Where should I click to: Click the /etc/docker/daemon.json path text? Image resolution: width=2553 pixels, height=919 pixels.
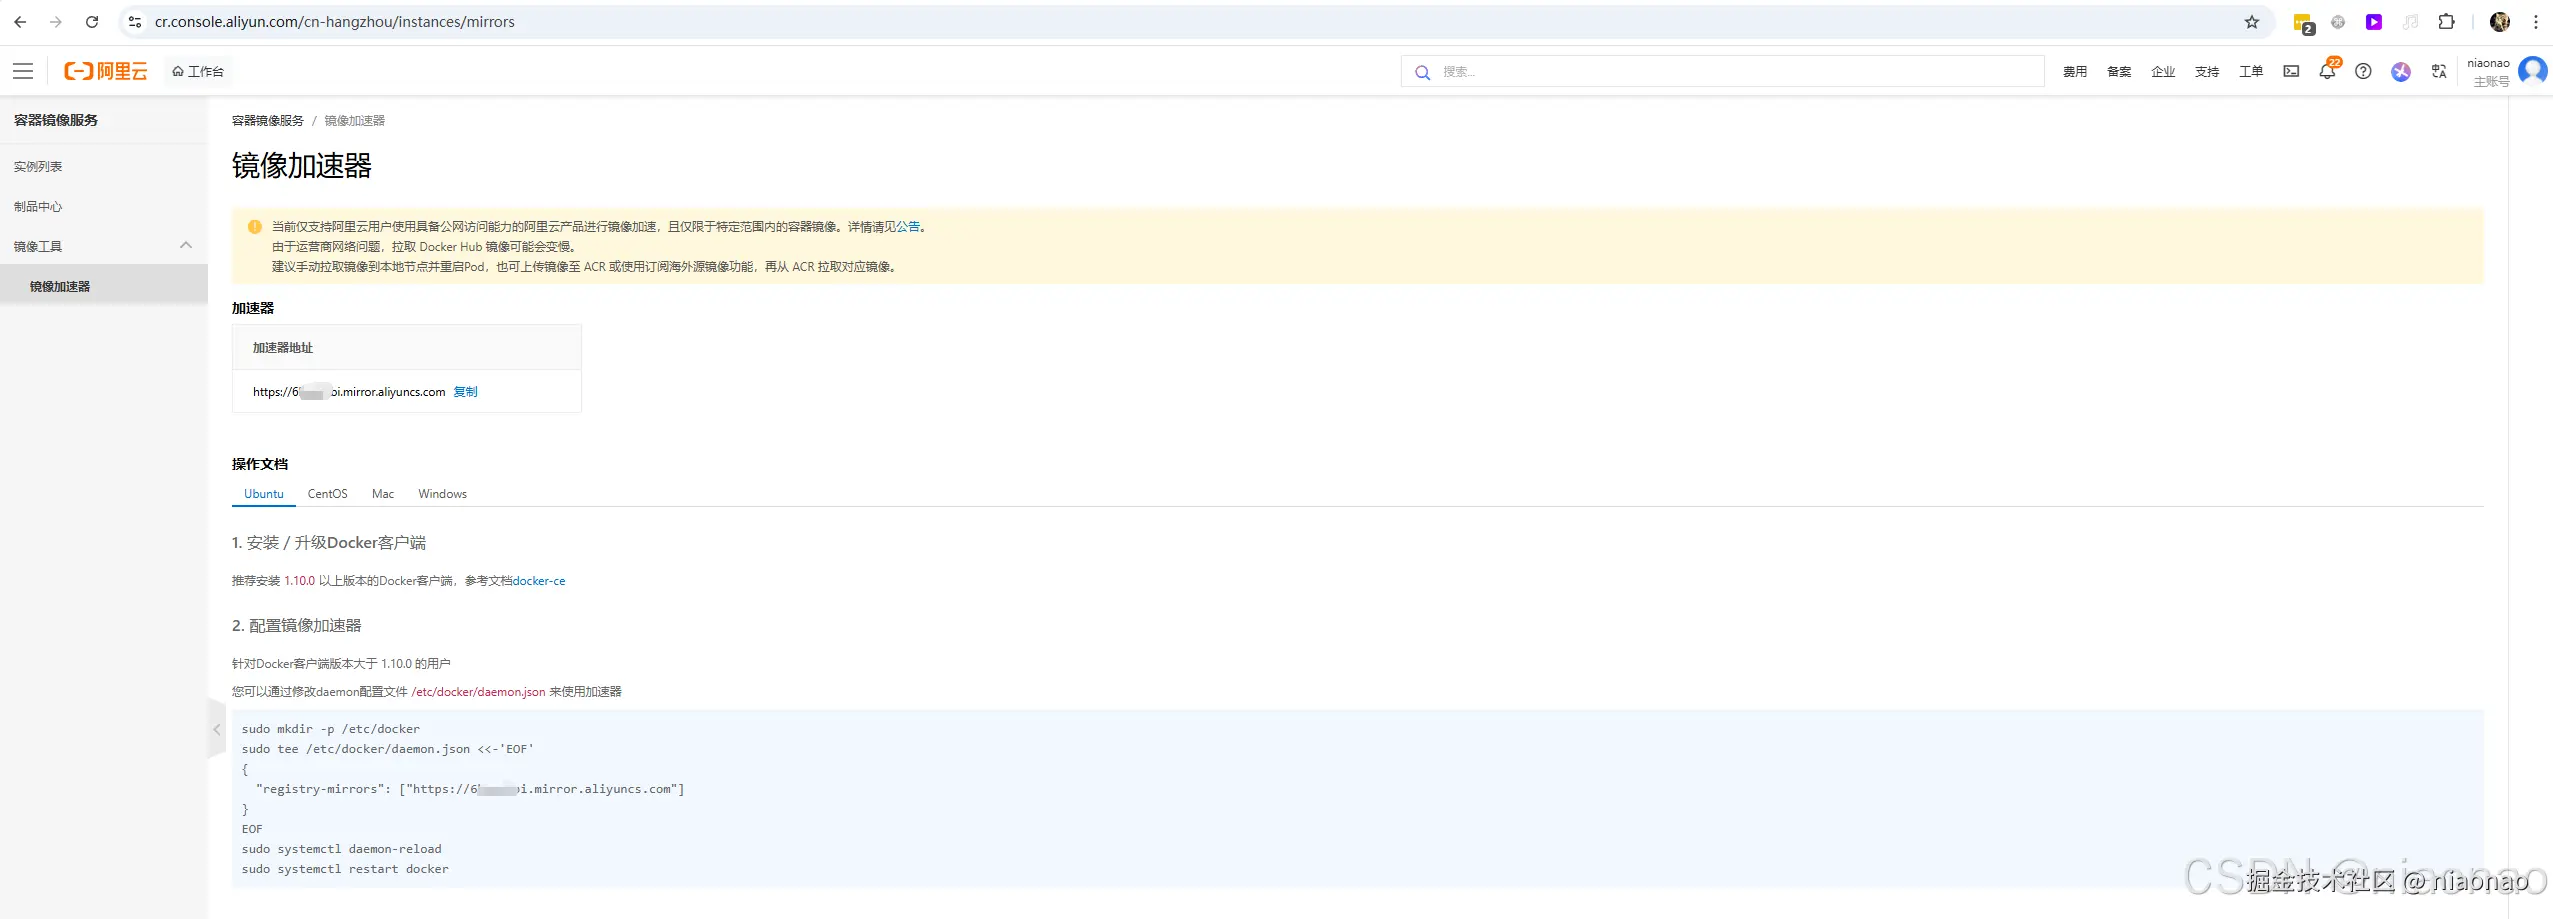point(478,692)
